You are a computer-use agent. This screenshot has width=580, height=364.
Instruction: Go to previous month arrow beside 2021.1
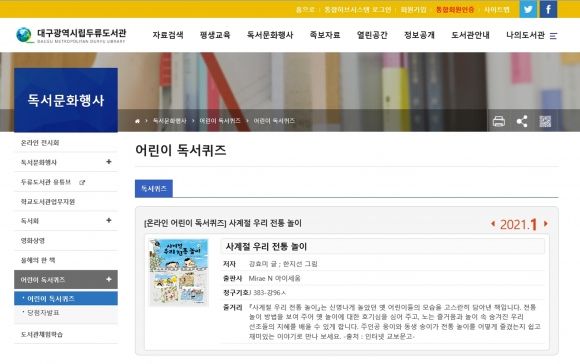coord(493,224)
